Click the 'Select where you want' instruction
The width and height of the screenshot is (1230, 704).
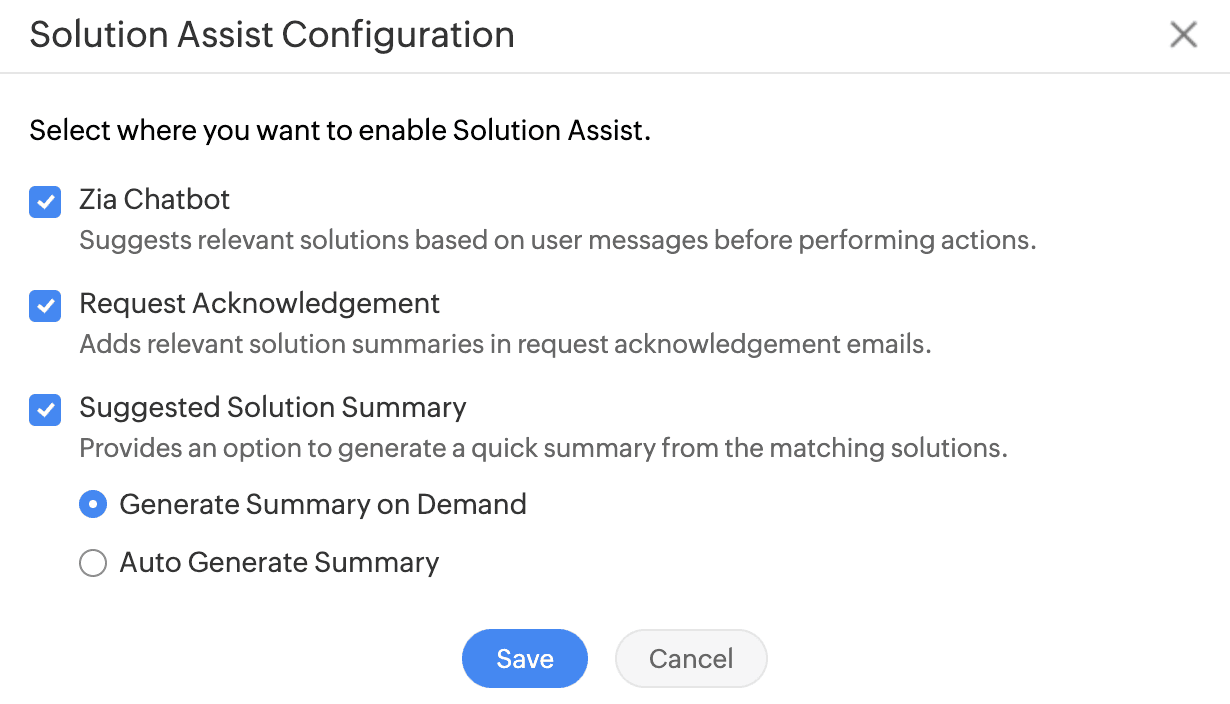click(340, 131)
